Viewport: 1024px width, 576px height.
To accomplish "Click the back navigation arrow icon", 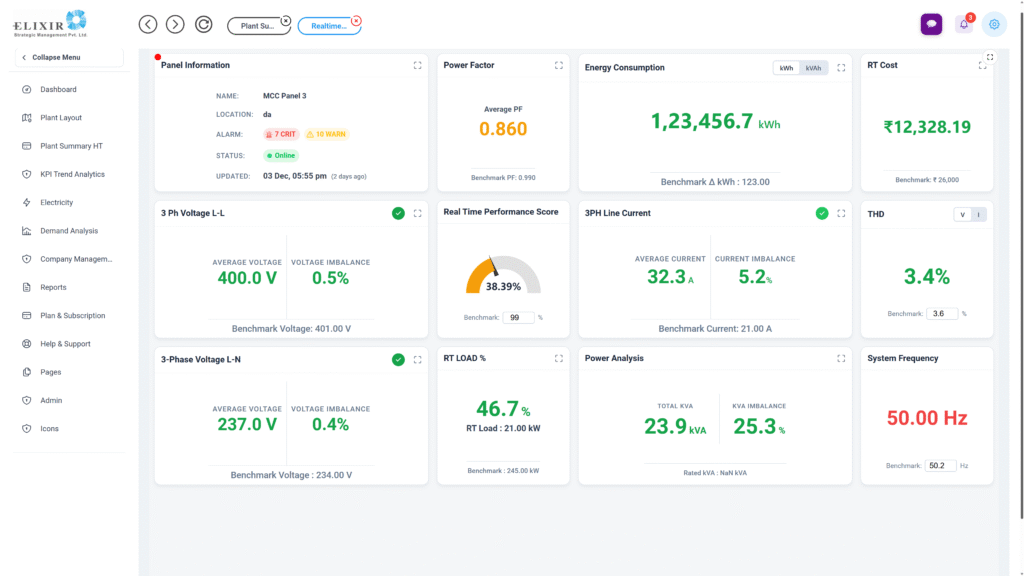I will click(x=148, y=24).
